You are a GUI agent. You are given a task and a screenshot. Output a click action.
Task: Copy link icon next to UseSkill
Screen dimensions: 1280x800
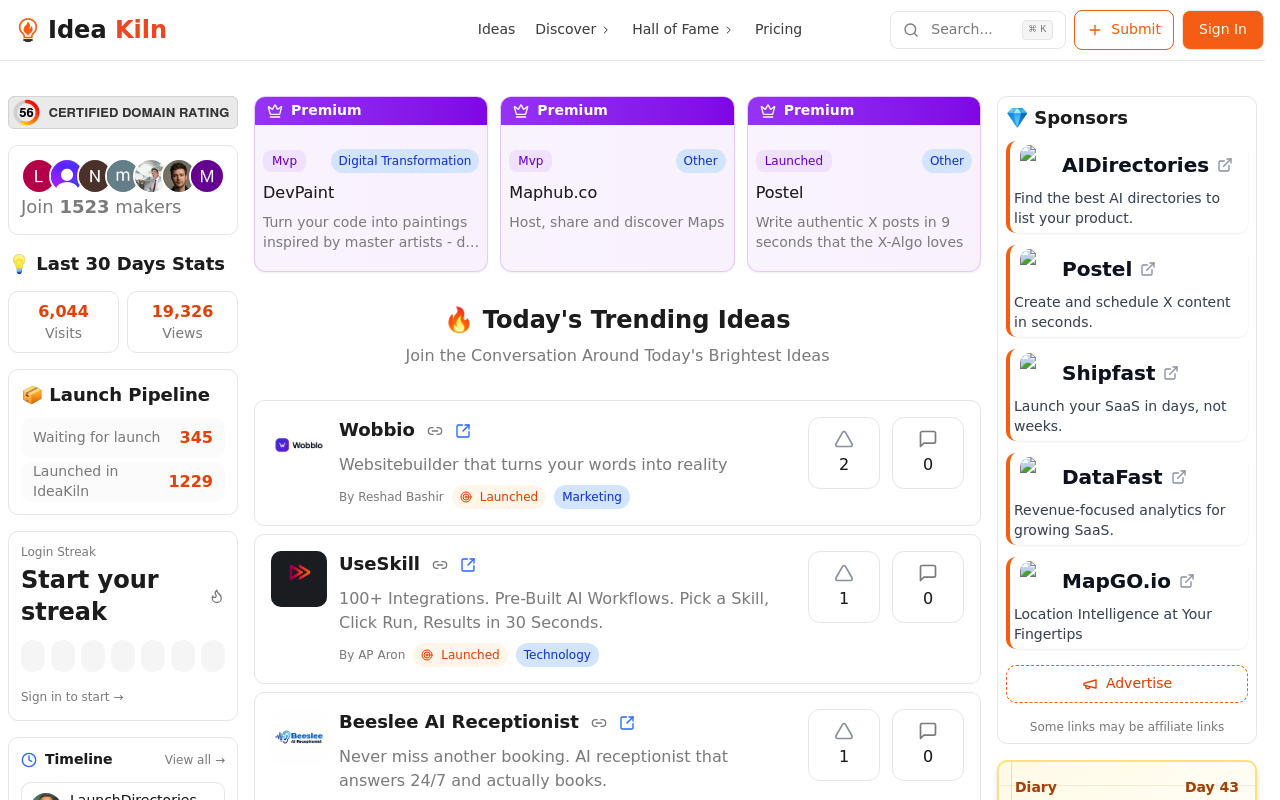440,565
